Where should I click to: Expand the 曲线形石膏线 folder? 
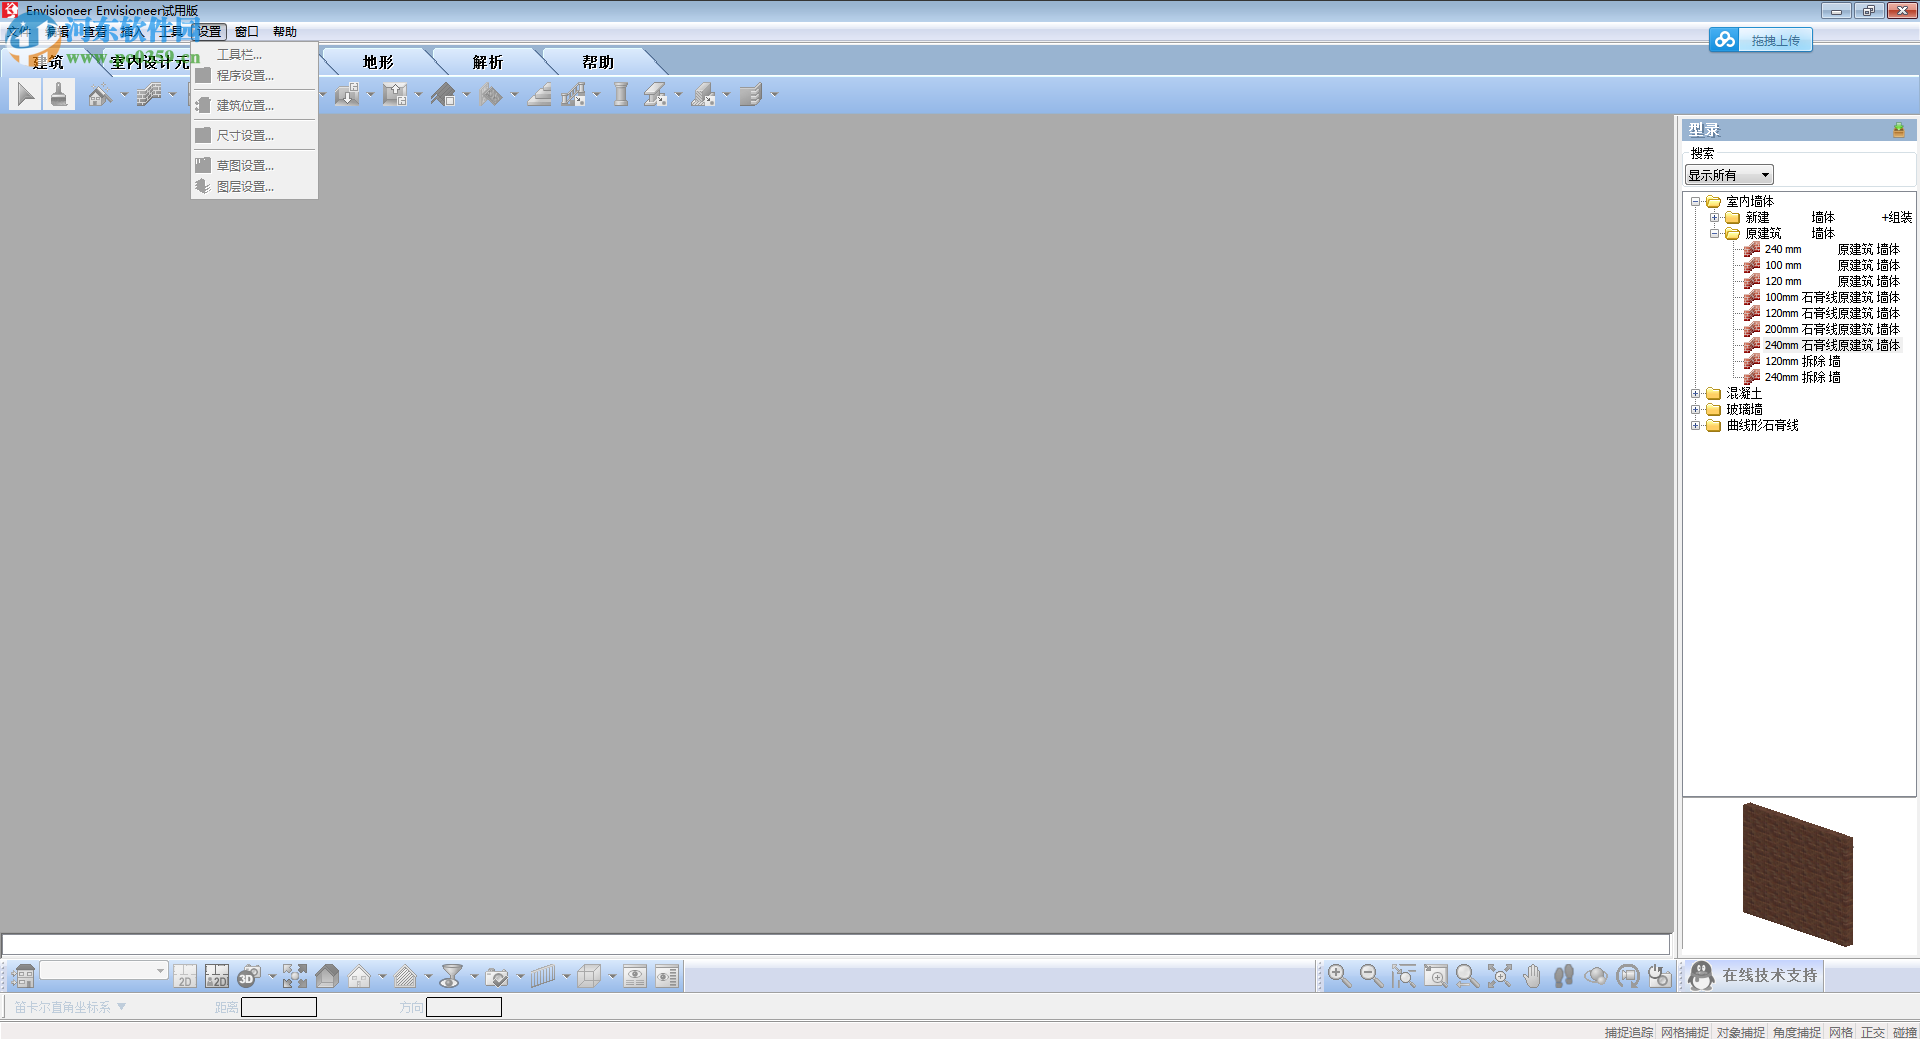pyautogui.click(x=1696, y=426)
